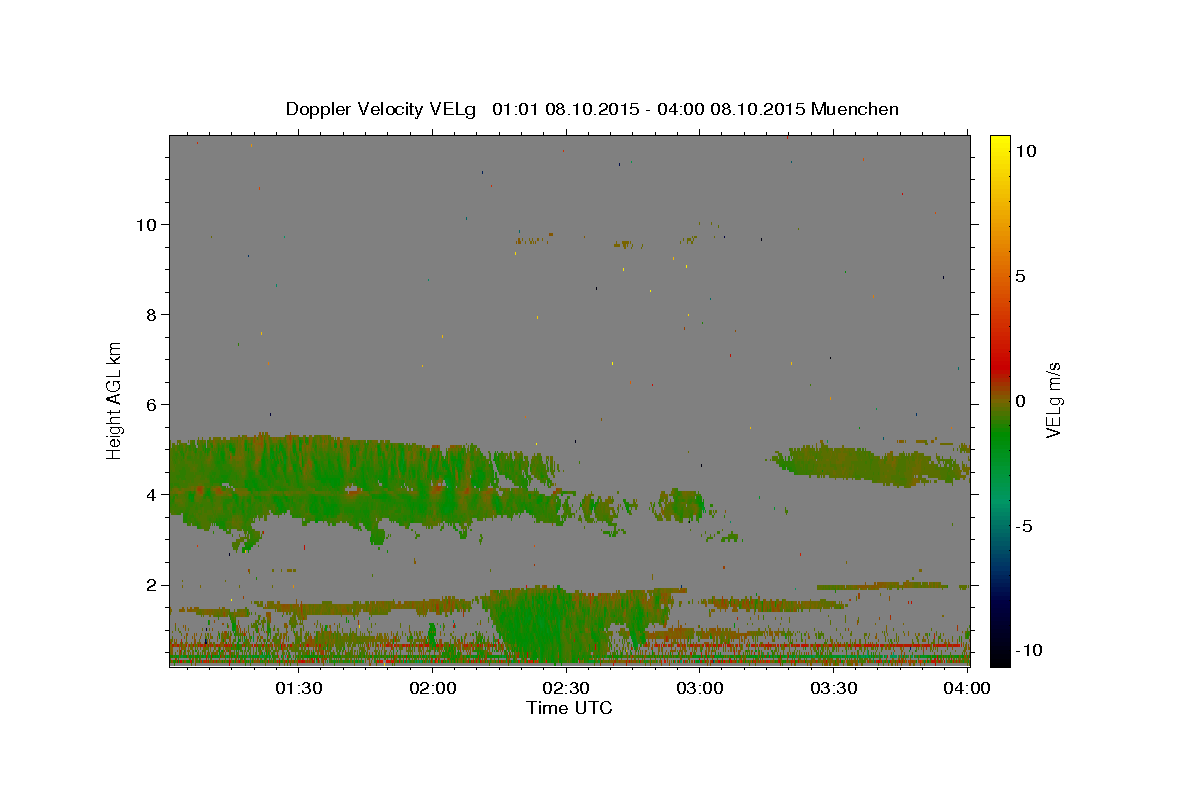
Task: Select the 'Muenchen' station name in title
Action: point(856,109)
